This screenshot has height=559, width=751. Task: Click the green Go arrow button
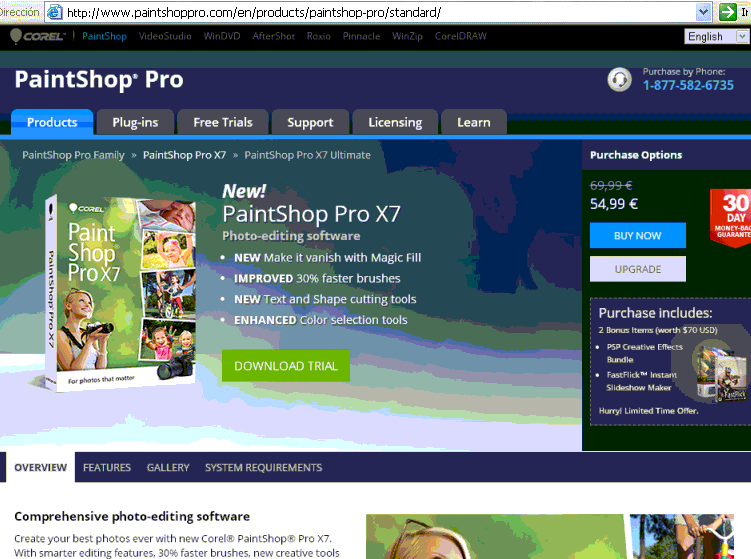pos(728,12)
